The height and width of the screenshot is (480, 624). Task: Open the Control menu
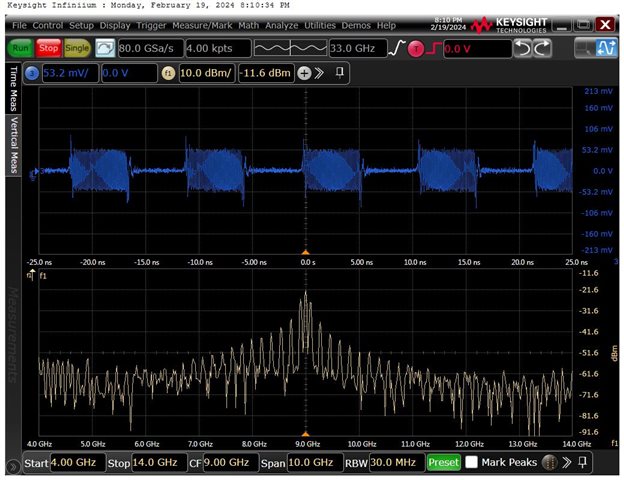[48, 25]
